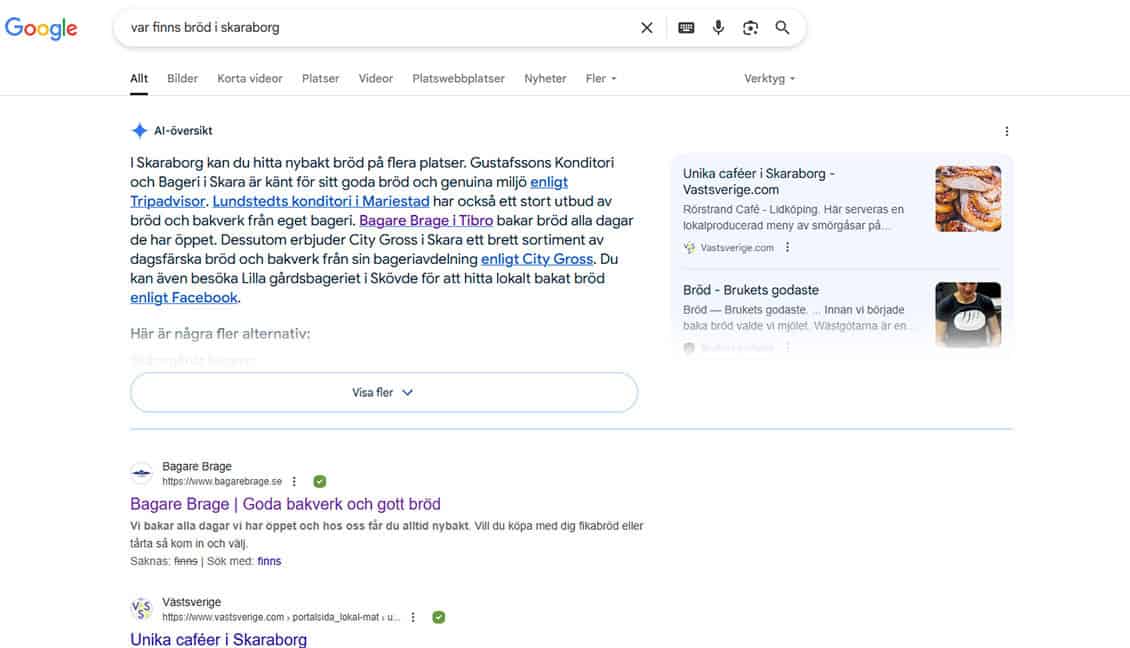Open the Verktyg dropdown

pos(766,78)
